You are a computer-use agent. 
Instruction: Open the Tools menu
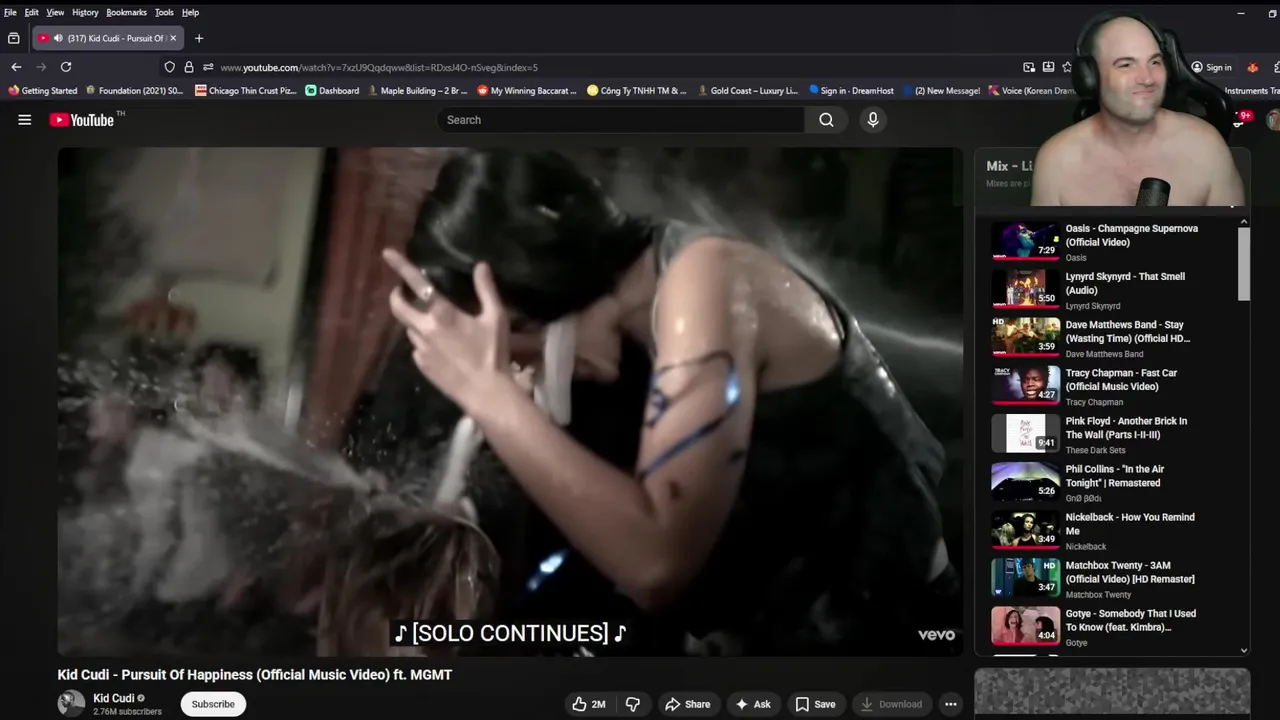coord(164,12)
